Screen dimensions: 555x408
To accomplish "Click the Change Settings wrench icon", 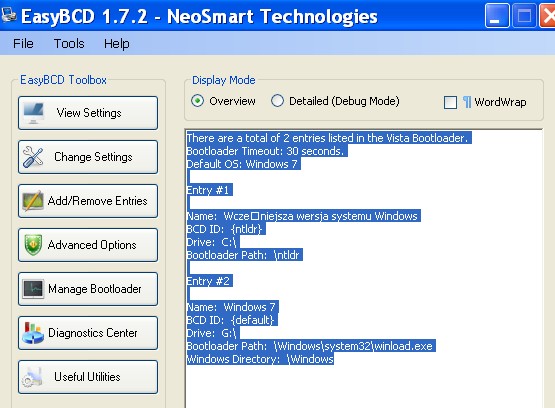I will click(x=33, y=157).
